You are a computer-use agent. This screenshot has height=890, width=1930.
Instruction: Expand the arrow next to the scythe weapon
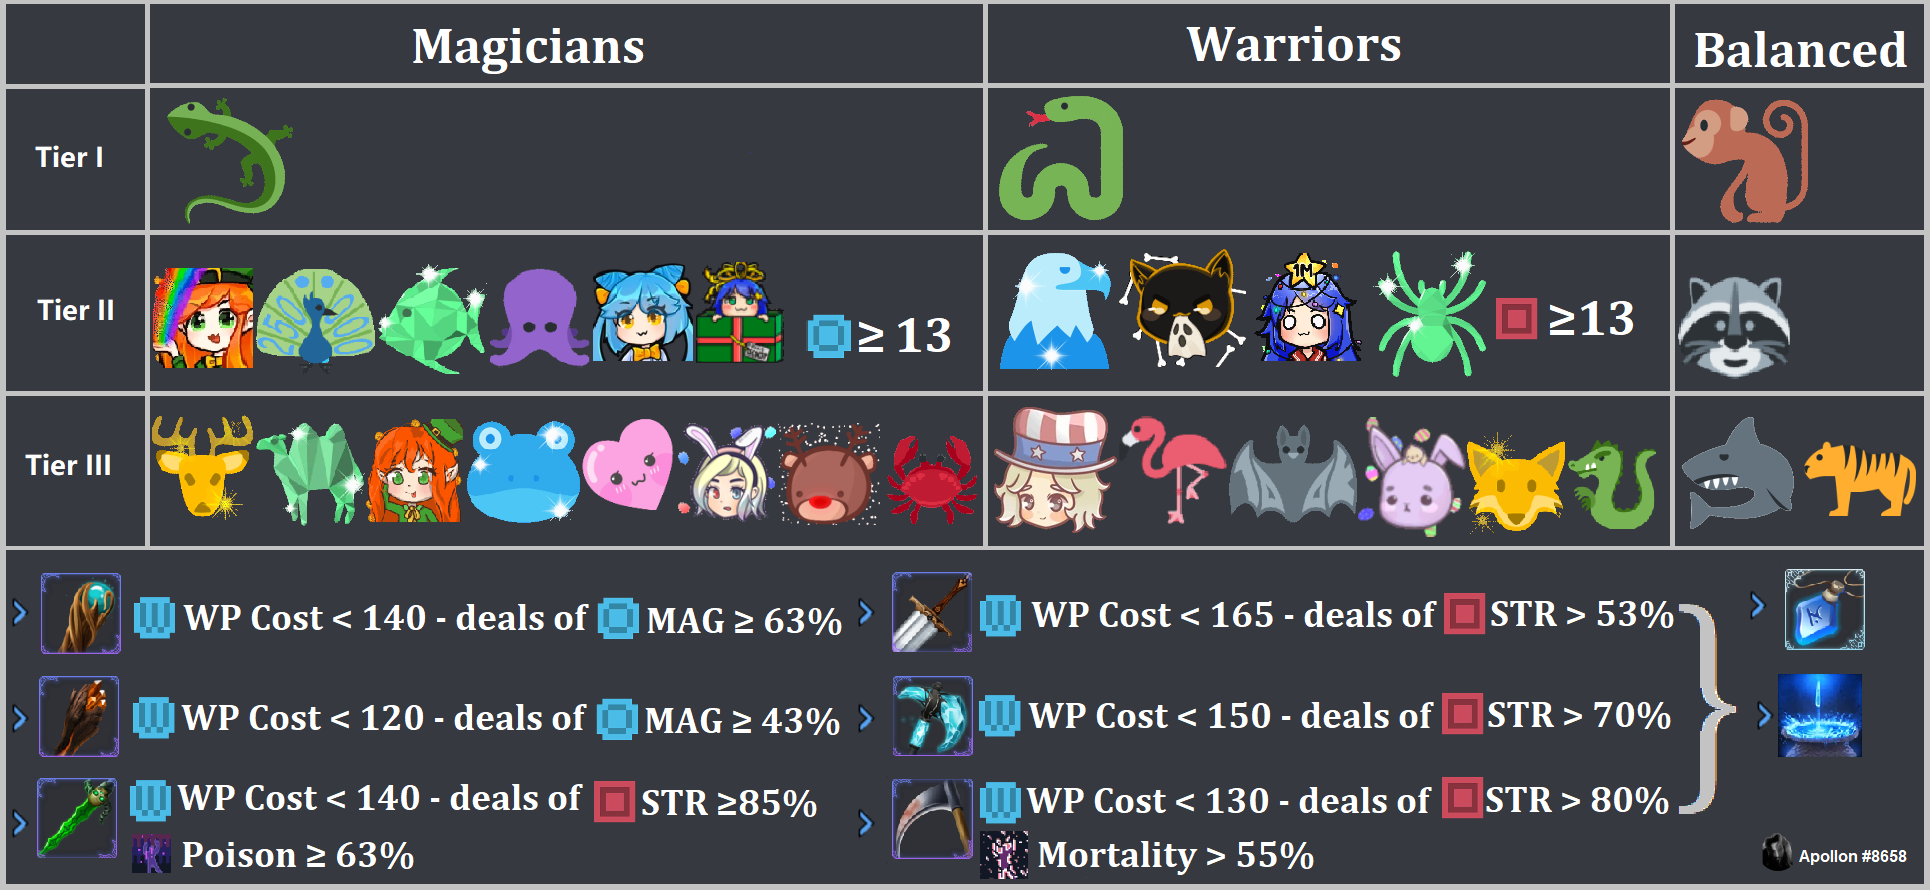point(866,822)
